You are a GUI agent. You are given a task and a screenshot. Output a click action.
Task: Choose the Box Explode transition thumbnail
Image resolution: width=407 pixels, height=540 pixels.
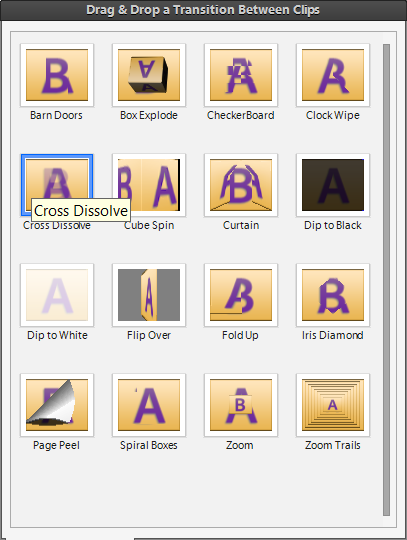point(149,75)
